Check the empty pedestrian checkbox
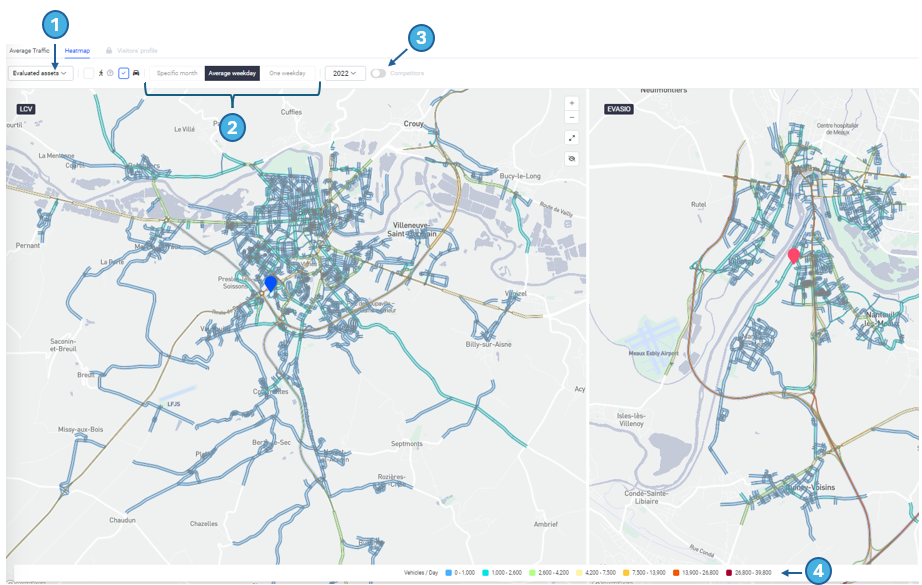The image size is (922, 585). tap(89, 73)
